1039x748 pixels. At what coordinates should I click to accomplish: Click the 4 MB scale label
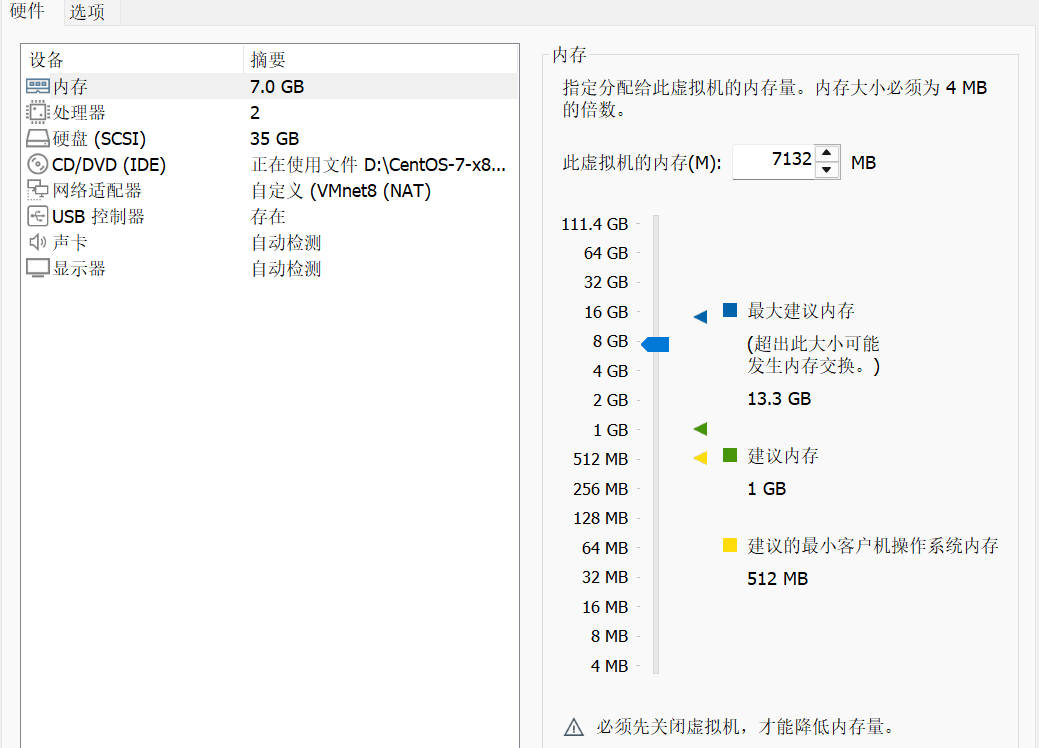pyautogui.click(x=609, y=666)
